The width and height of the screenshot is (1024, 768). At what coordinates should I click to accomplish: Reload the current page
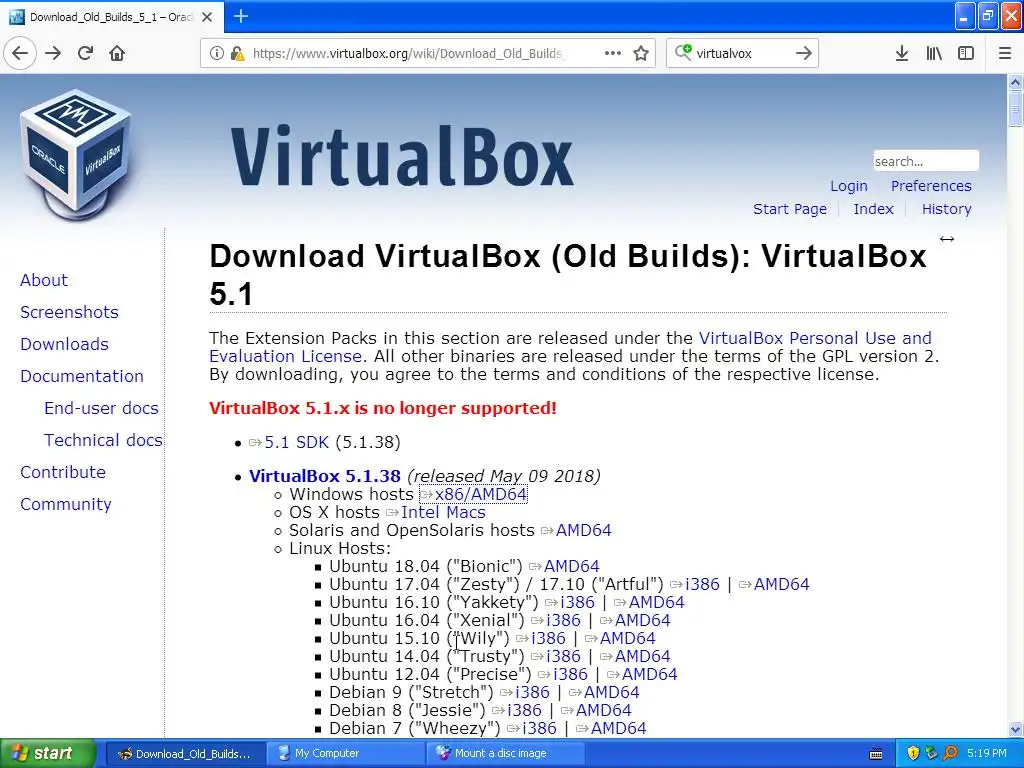click(x=86, y=53)
